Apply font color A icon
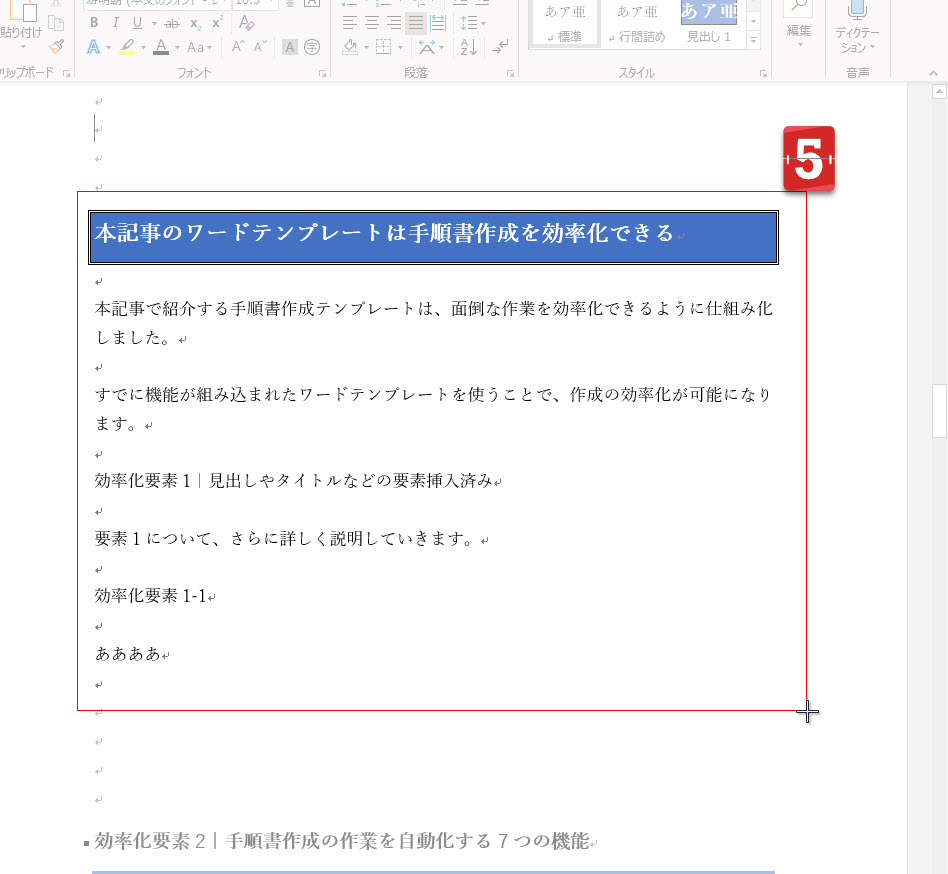Screen dimensions: 948x874 pos(161,47)
